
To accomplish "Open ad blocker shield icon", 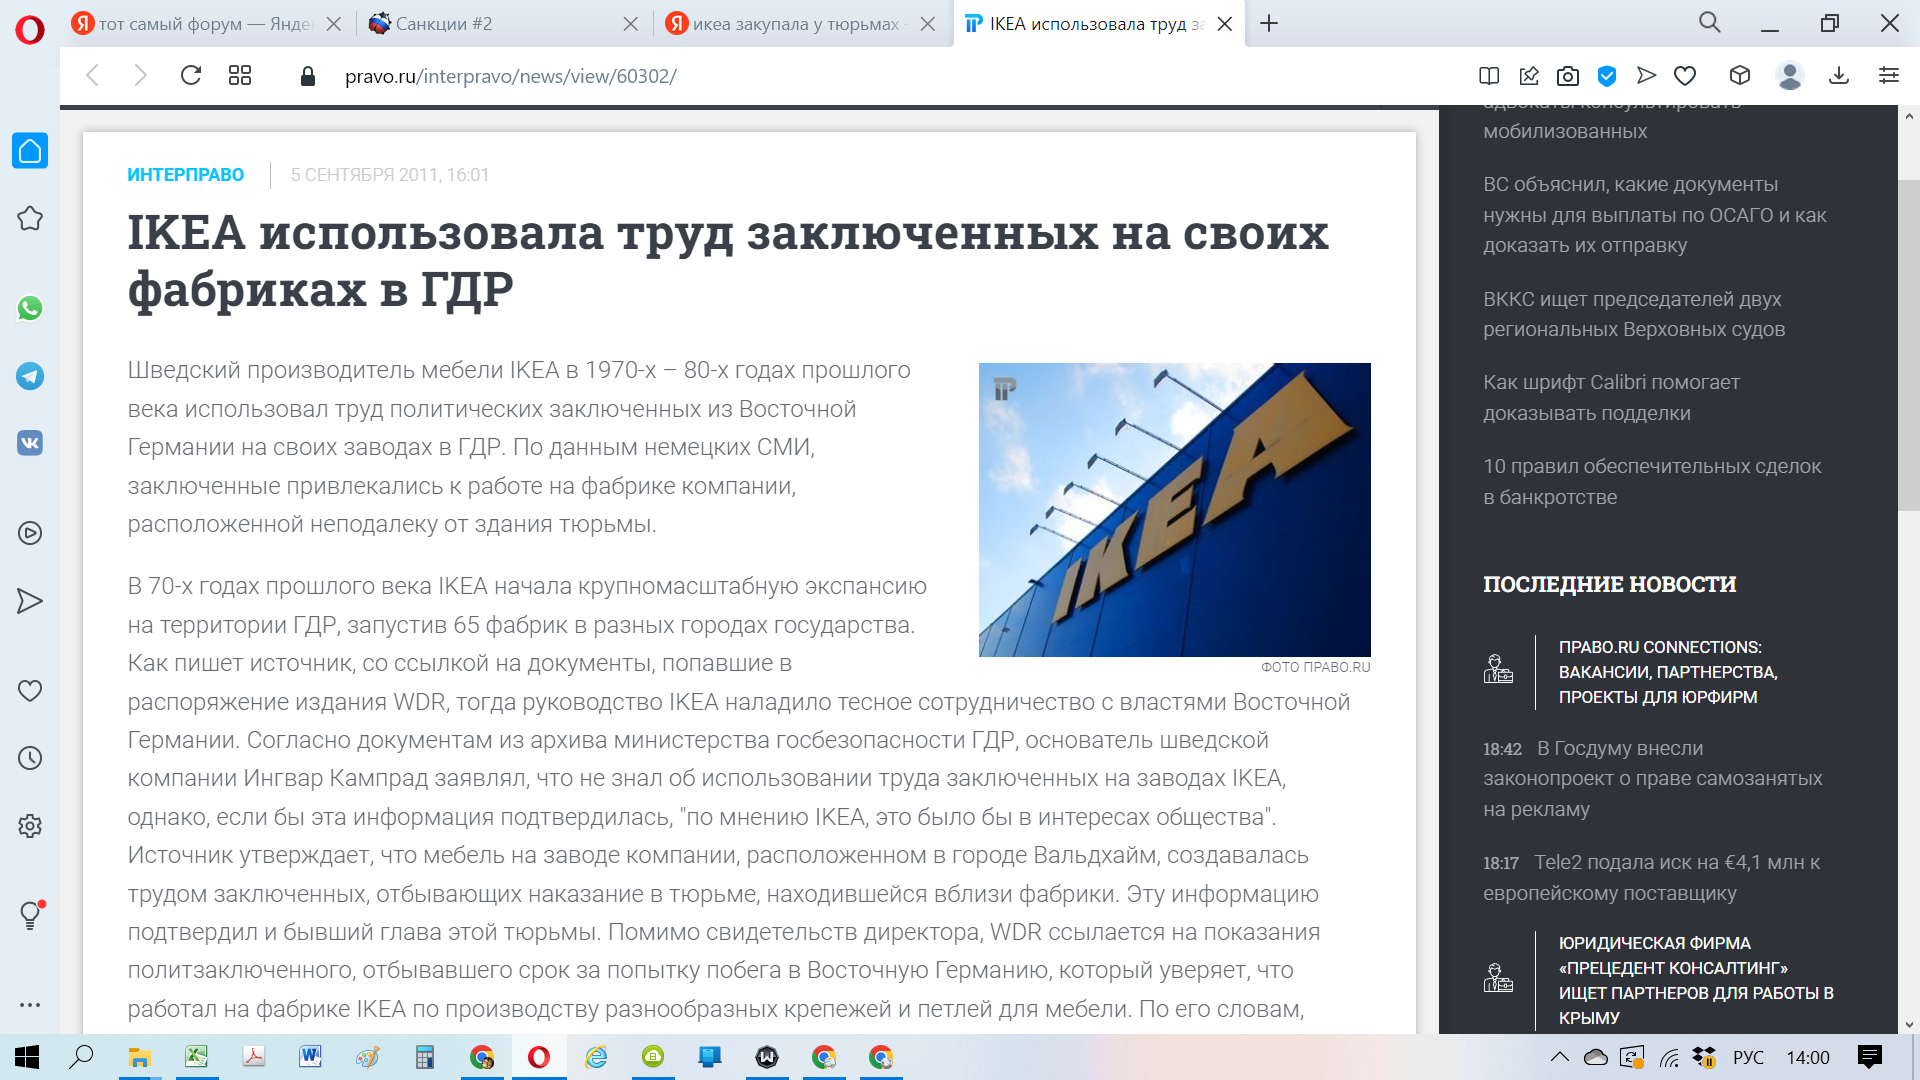I will [x=1607, y=76].
